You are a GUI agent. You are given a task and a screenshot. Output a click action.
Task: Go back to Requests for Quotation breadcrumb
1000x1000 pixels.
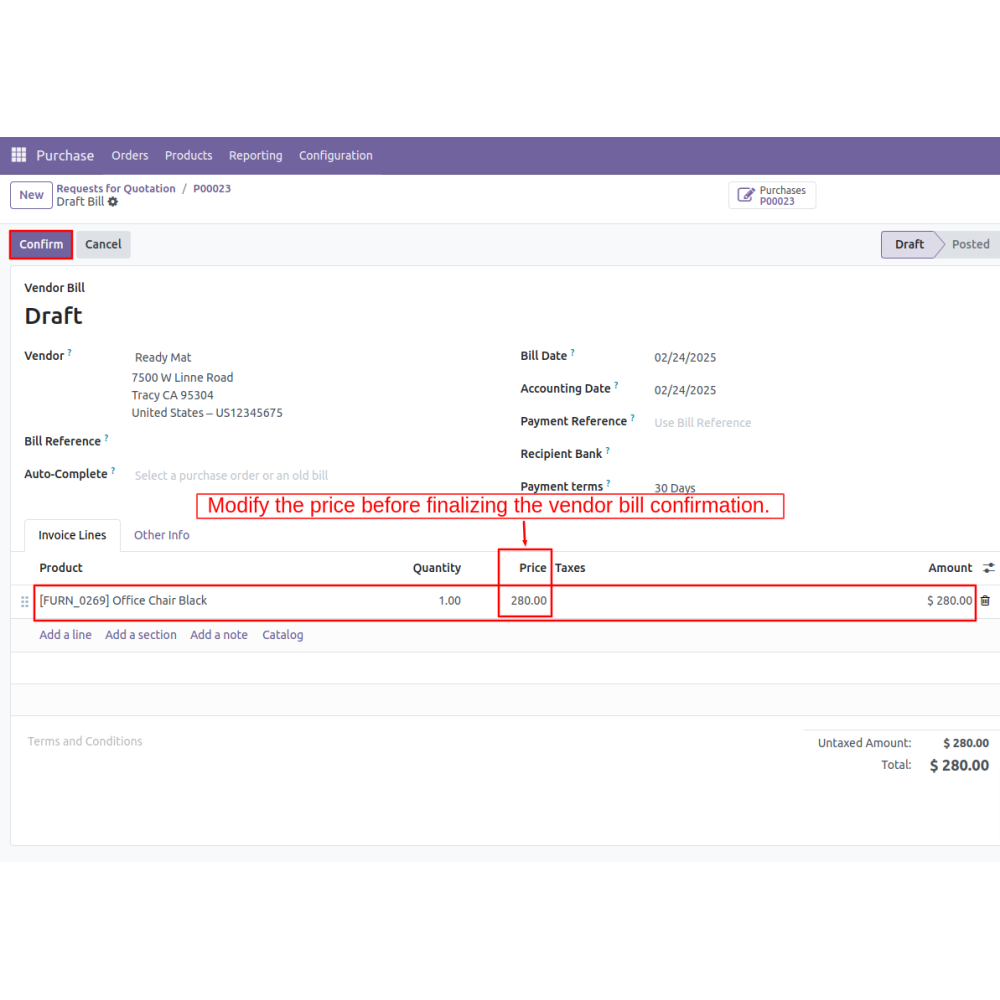click(115, 189)
